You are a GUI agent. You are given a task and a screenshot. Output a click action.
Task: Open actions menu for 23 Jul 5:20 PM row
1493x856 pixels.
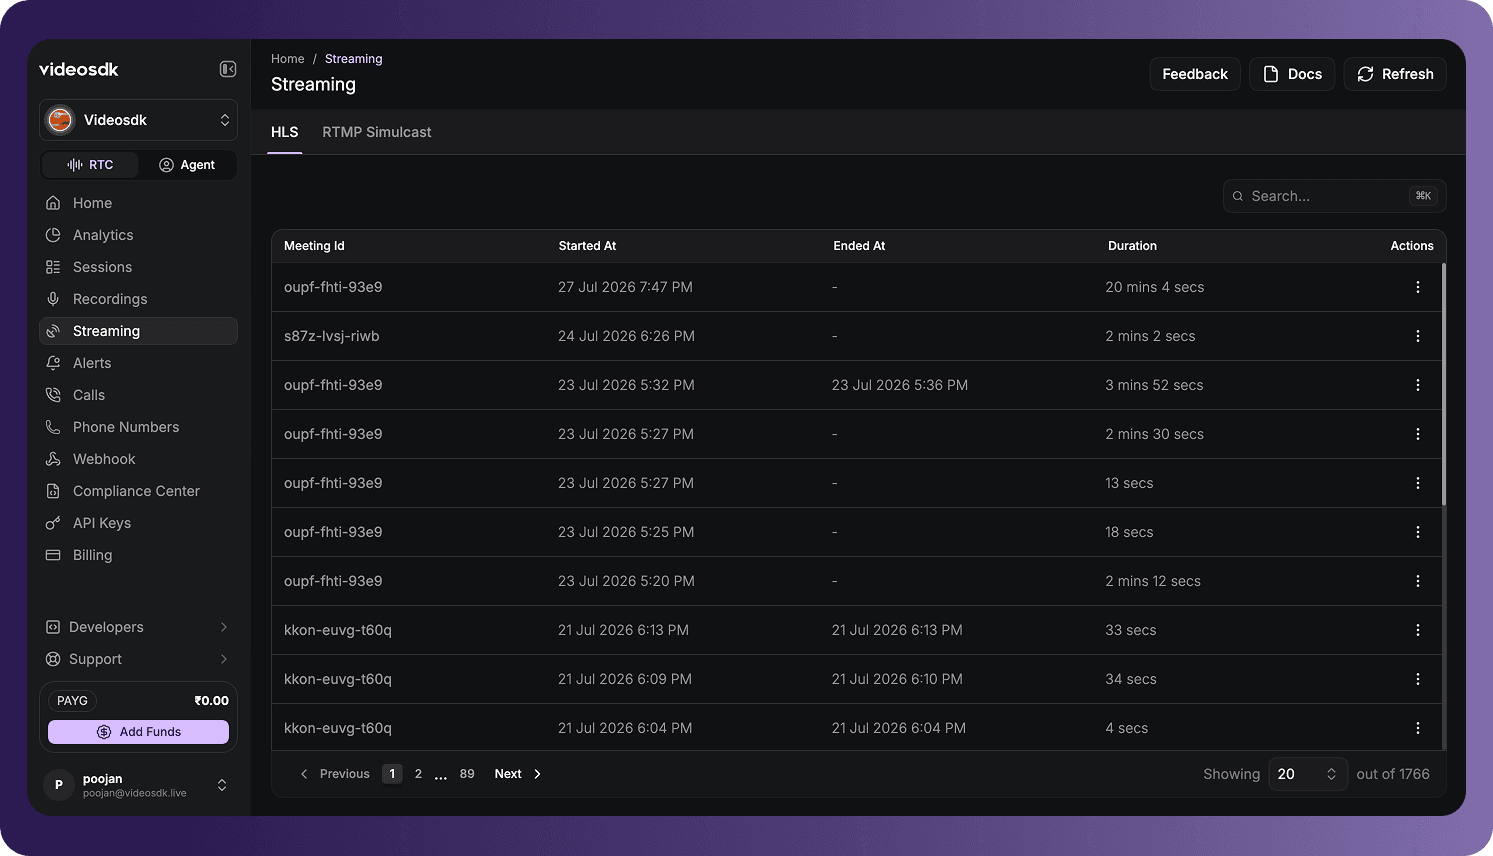click(x=1417, y=581)
